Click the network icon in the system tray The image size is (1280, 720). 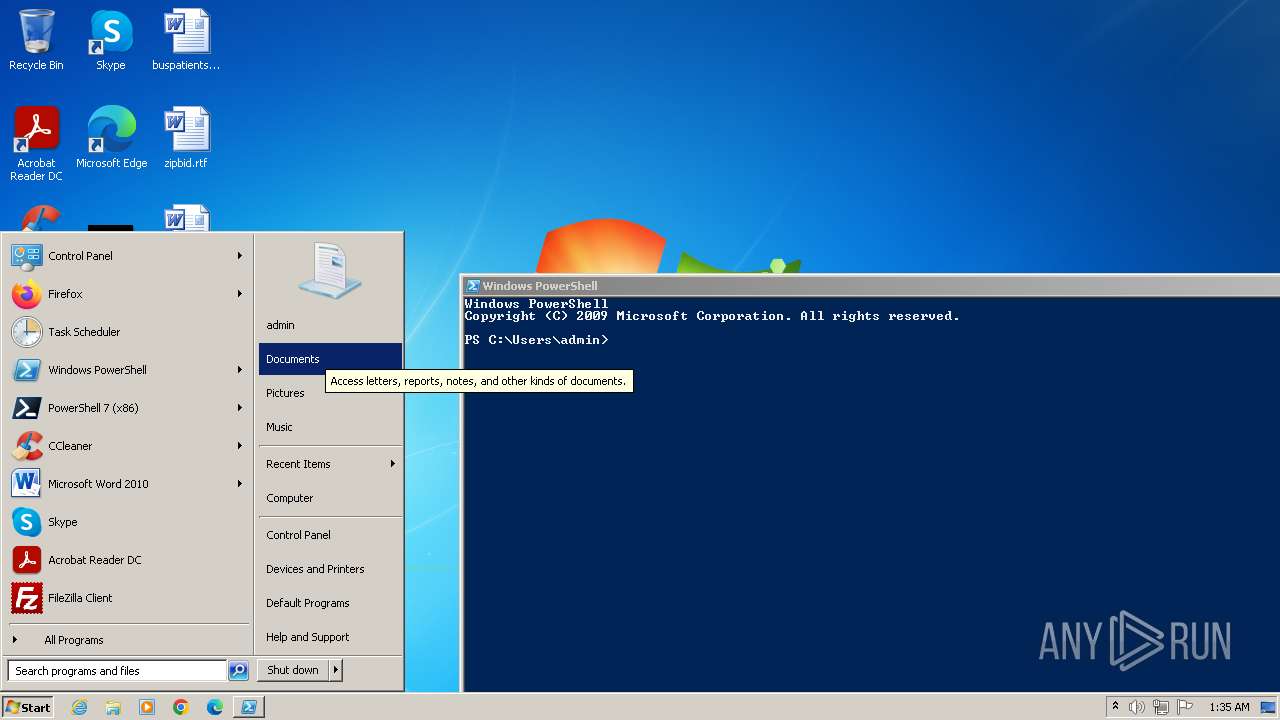tap(1161, 707)
